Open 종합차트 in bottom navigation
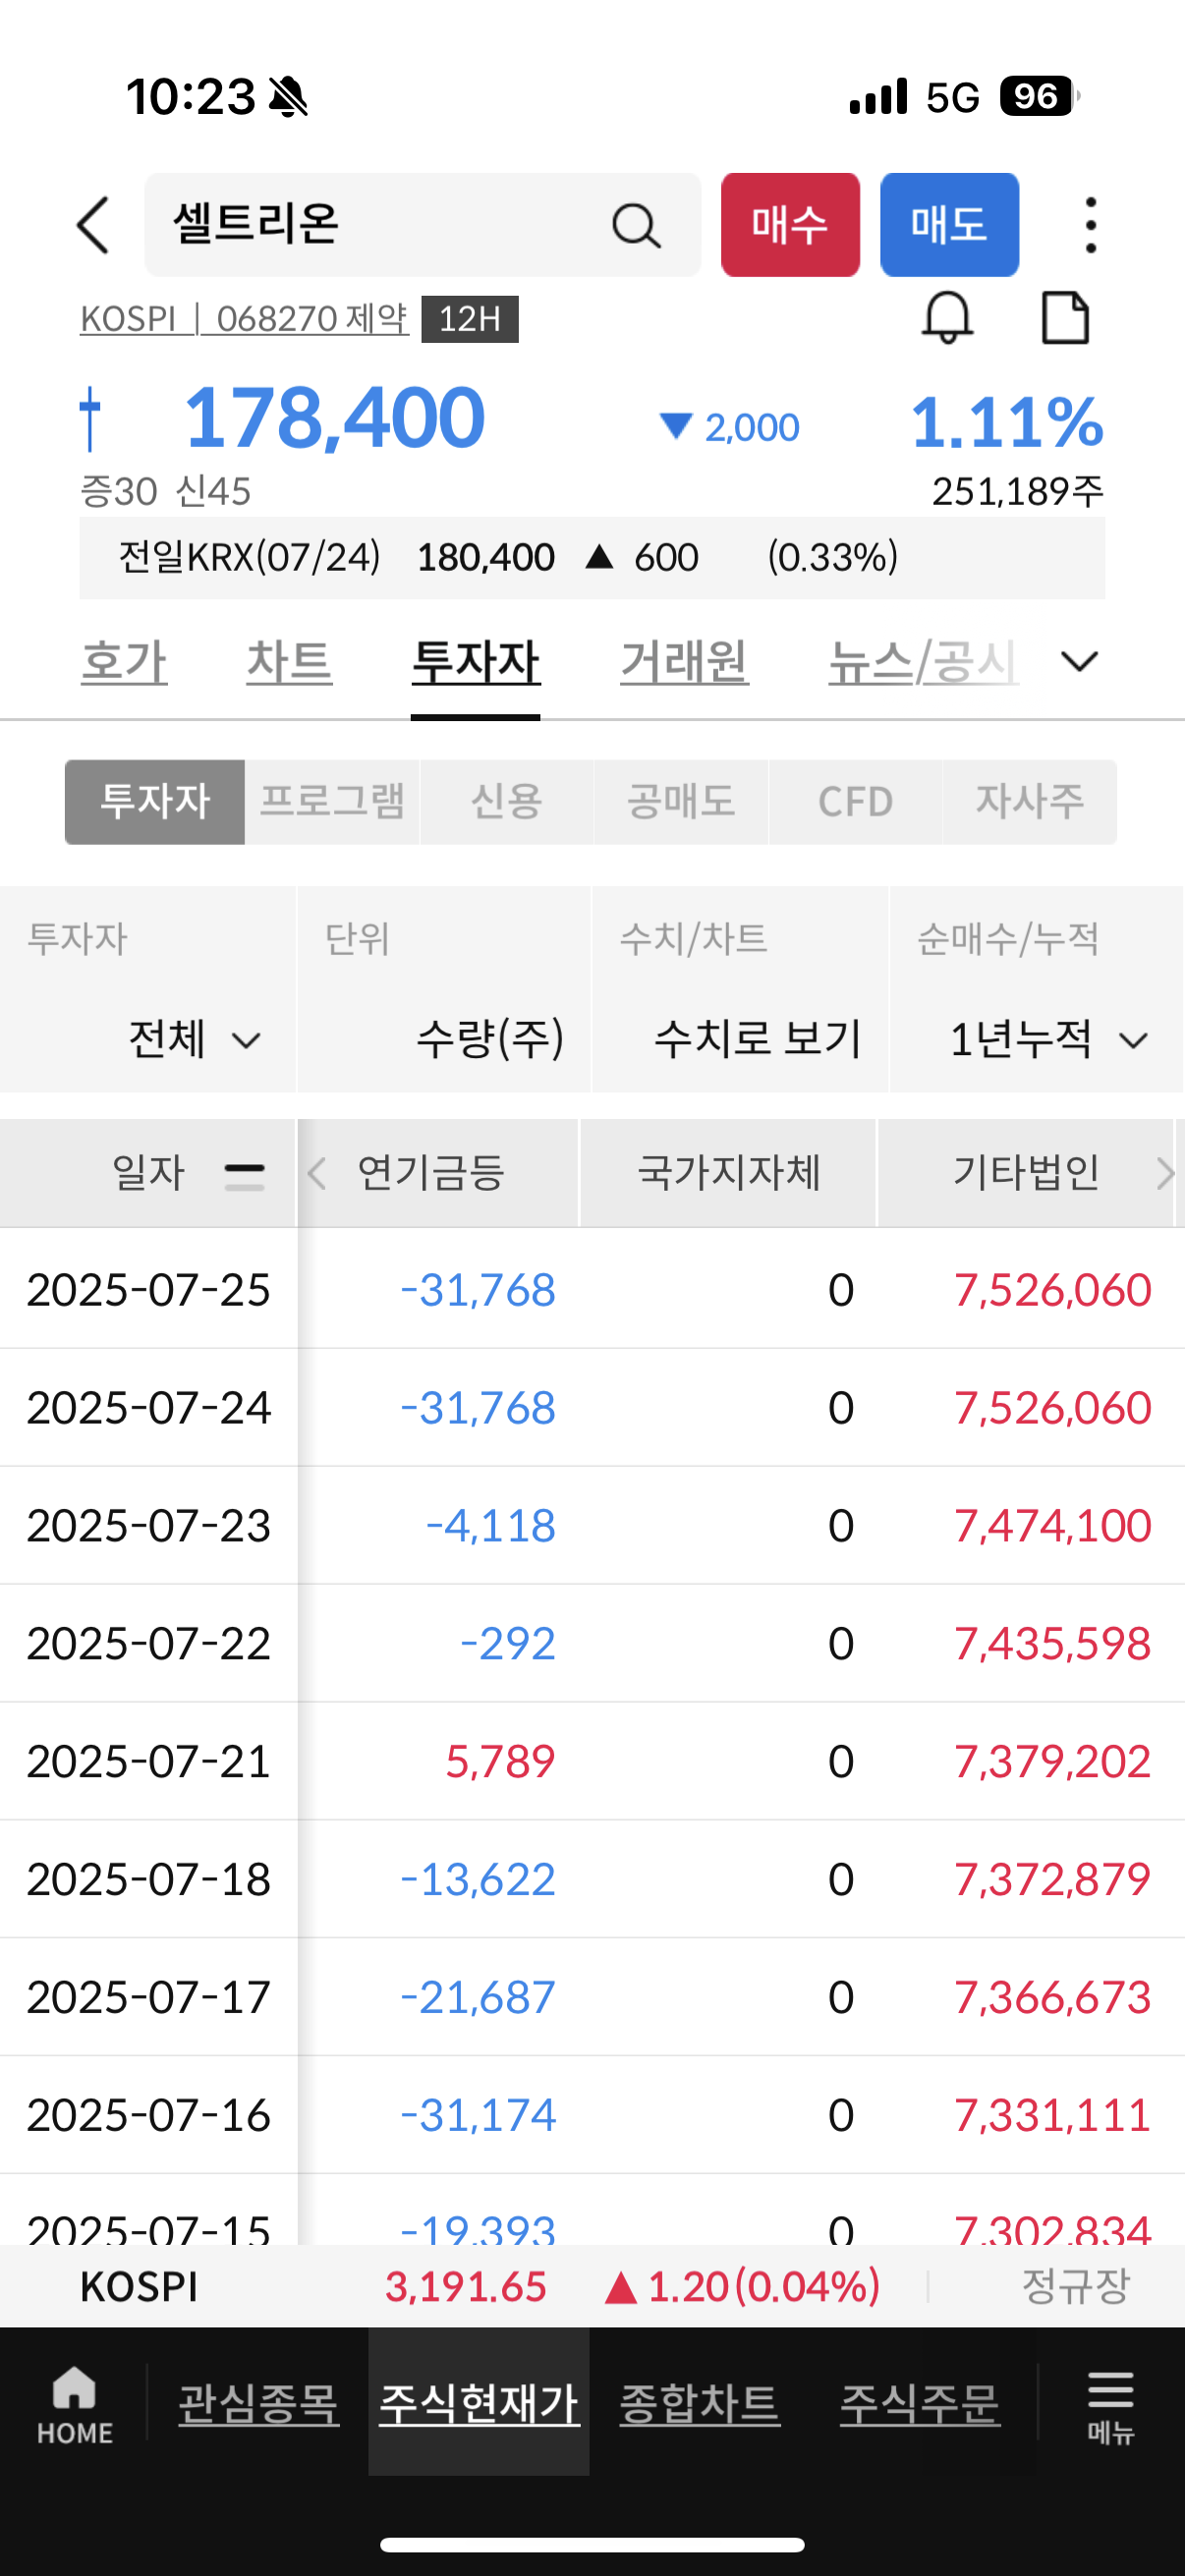Screen dimensions: 1185x2576 pos(700,2404)
